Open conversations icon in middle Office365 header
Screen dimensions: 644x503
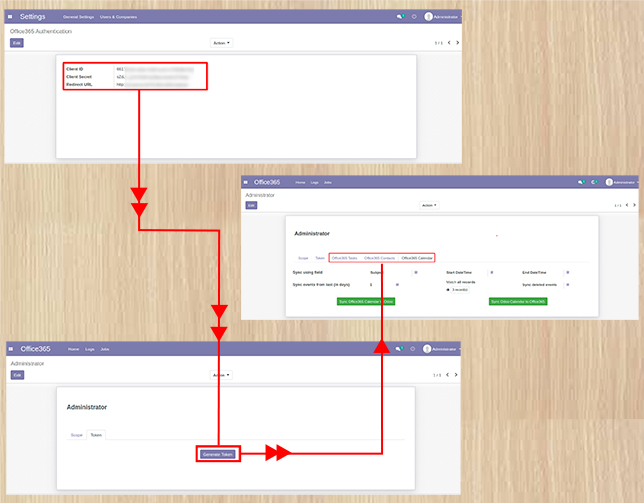581,182
